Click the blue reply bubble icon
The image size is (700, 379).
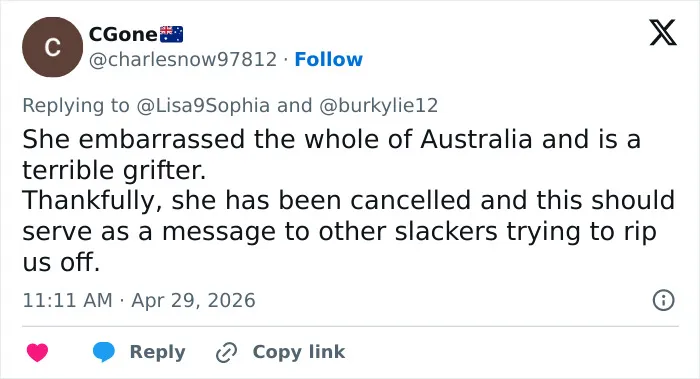[104, 352]
